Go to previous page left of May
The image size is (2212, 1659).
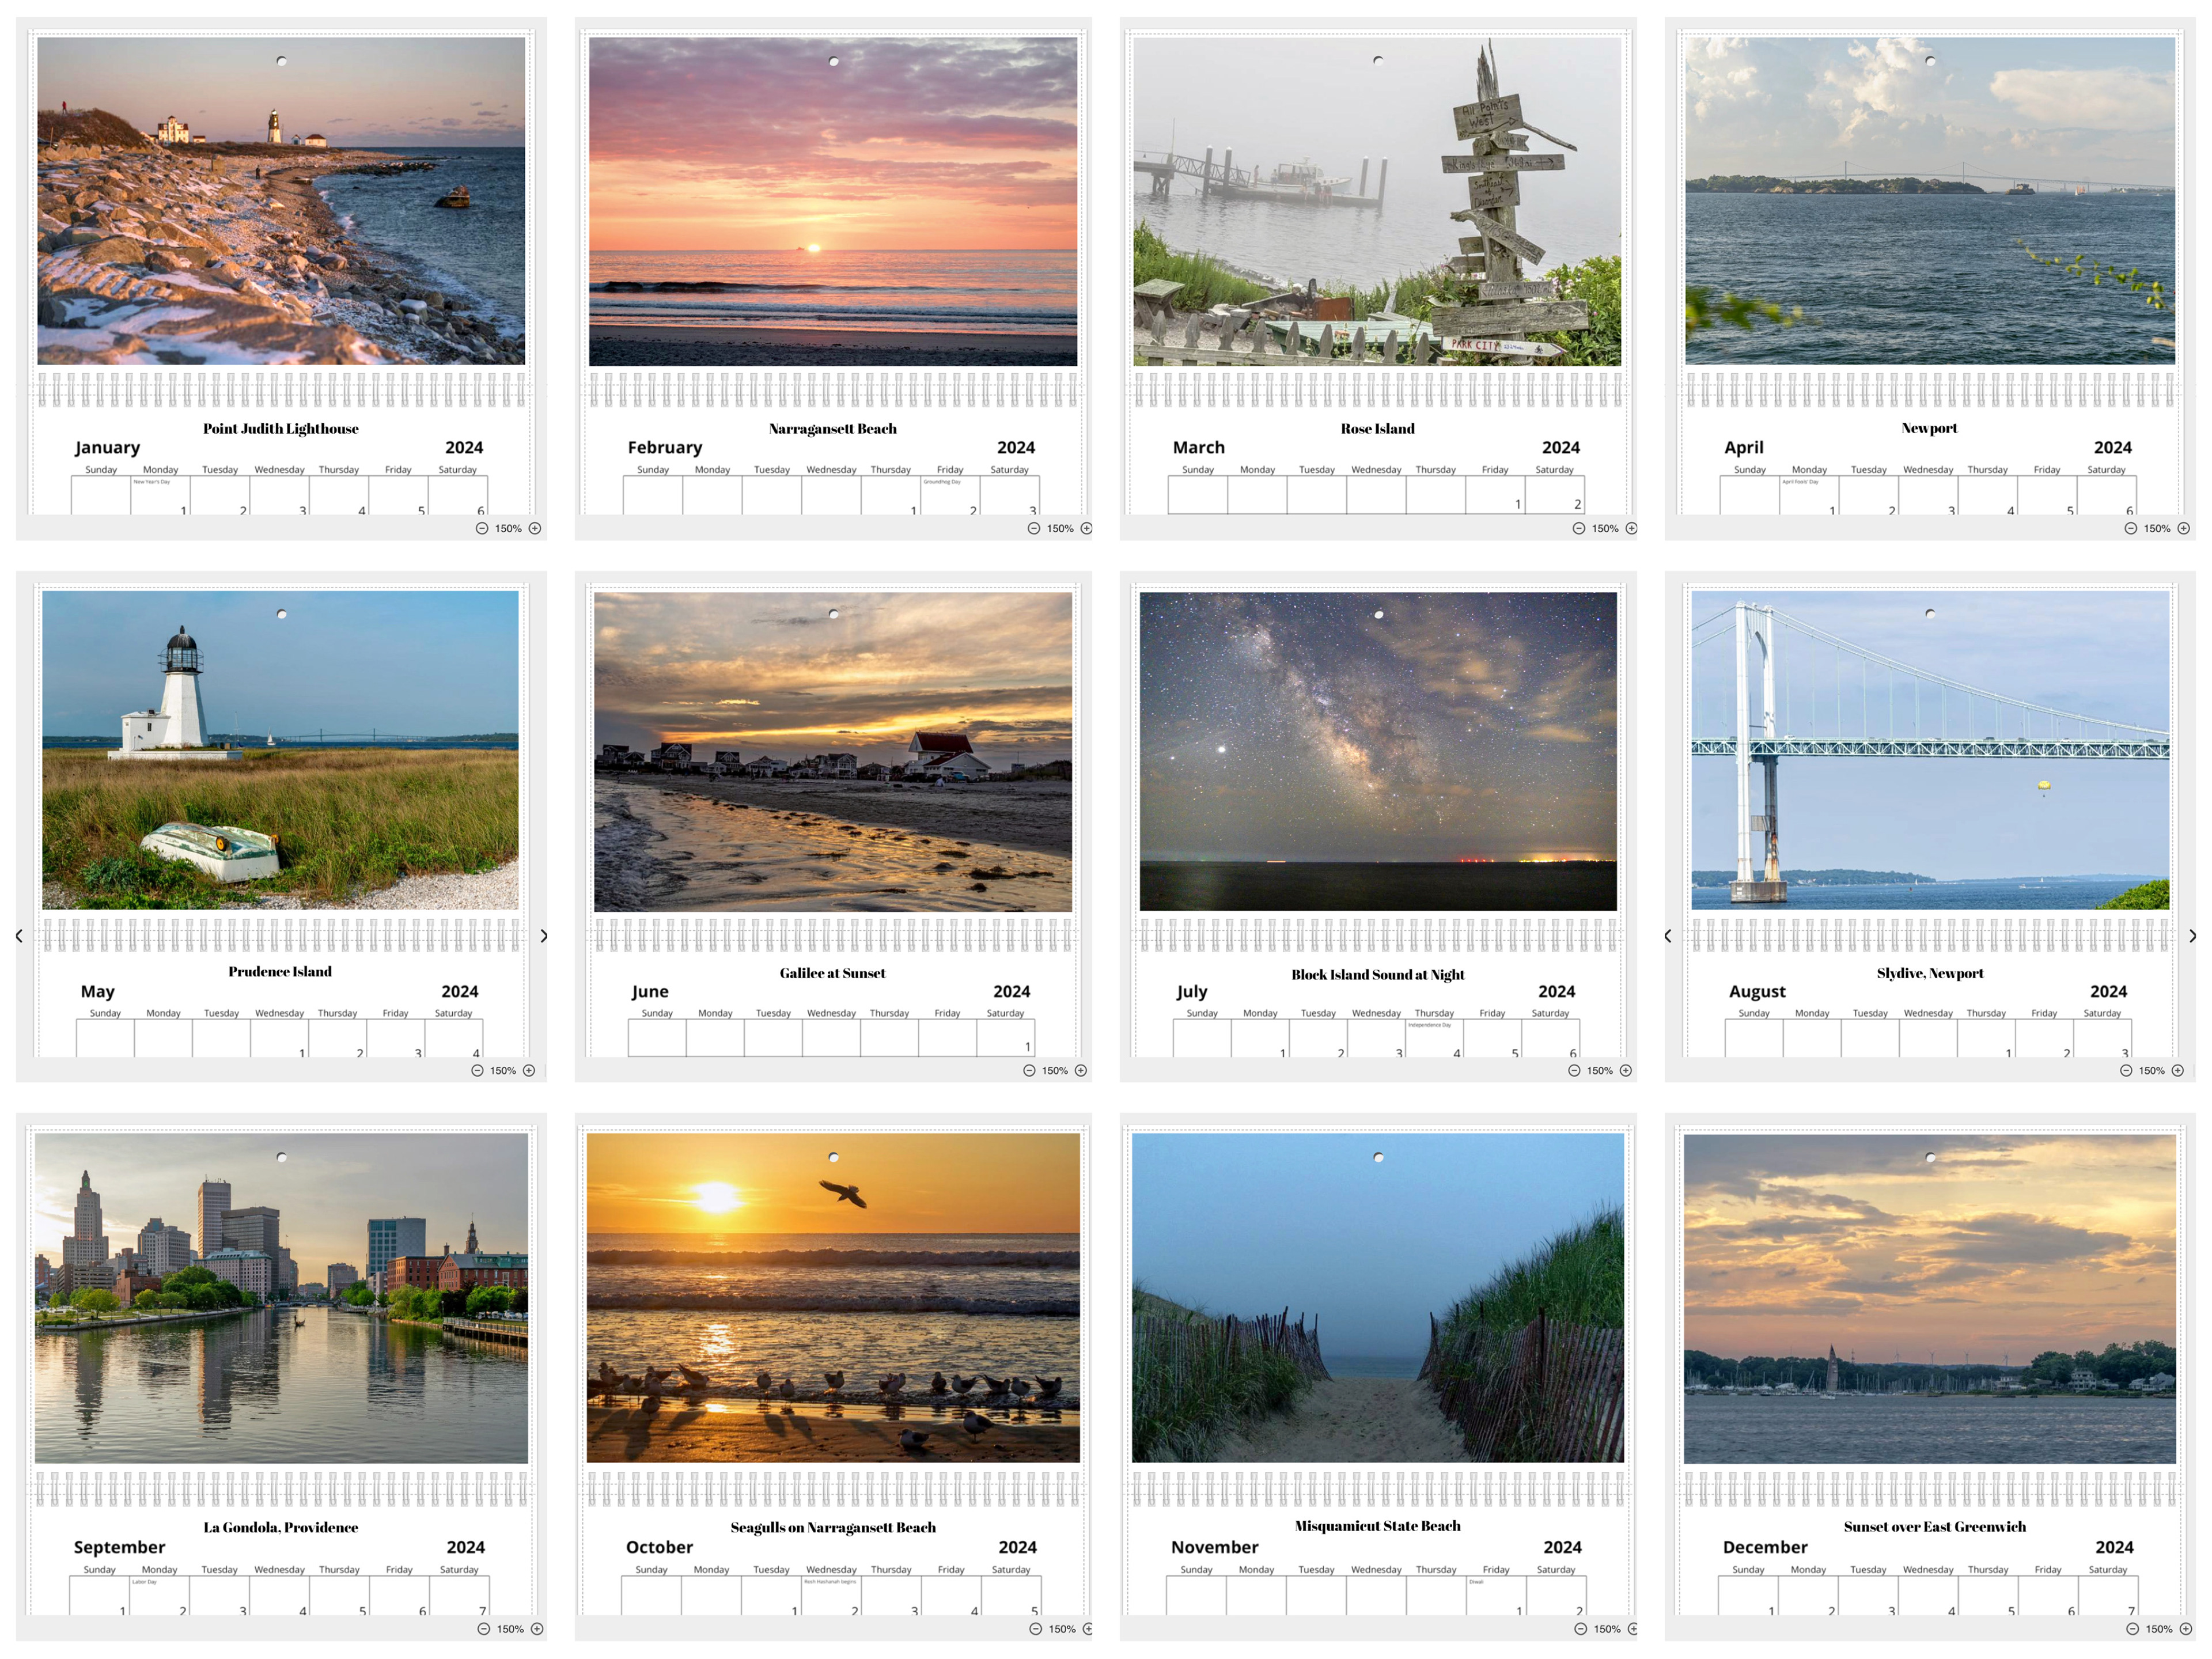click(x=19, y=936)
